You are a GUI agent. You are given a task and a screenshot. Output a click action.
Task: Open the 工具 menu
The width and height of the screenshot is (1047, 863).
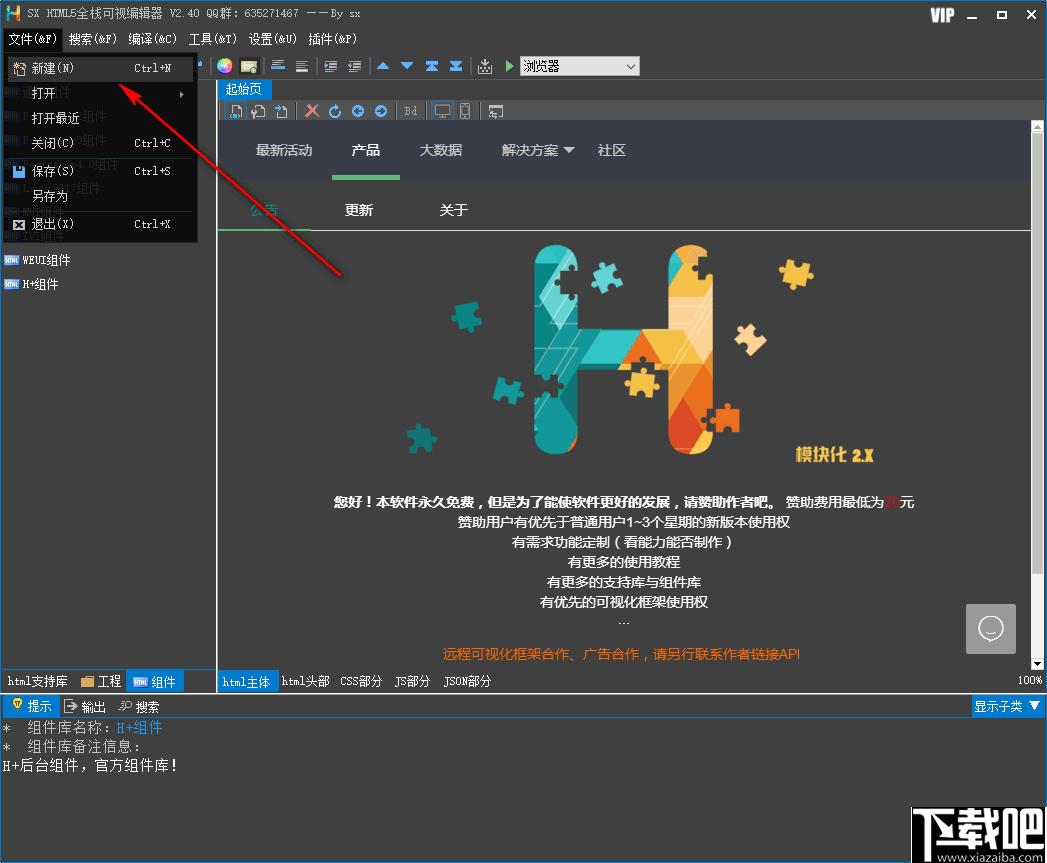coord(212,39)
